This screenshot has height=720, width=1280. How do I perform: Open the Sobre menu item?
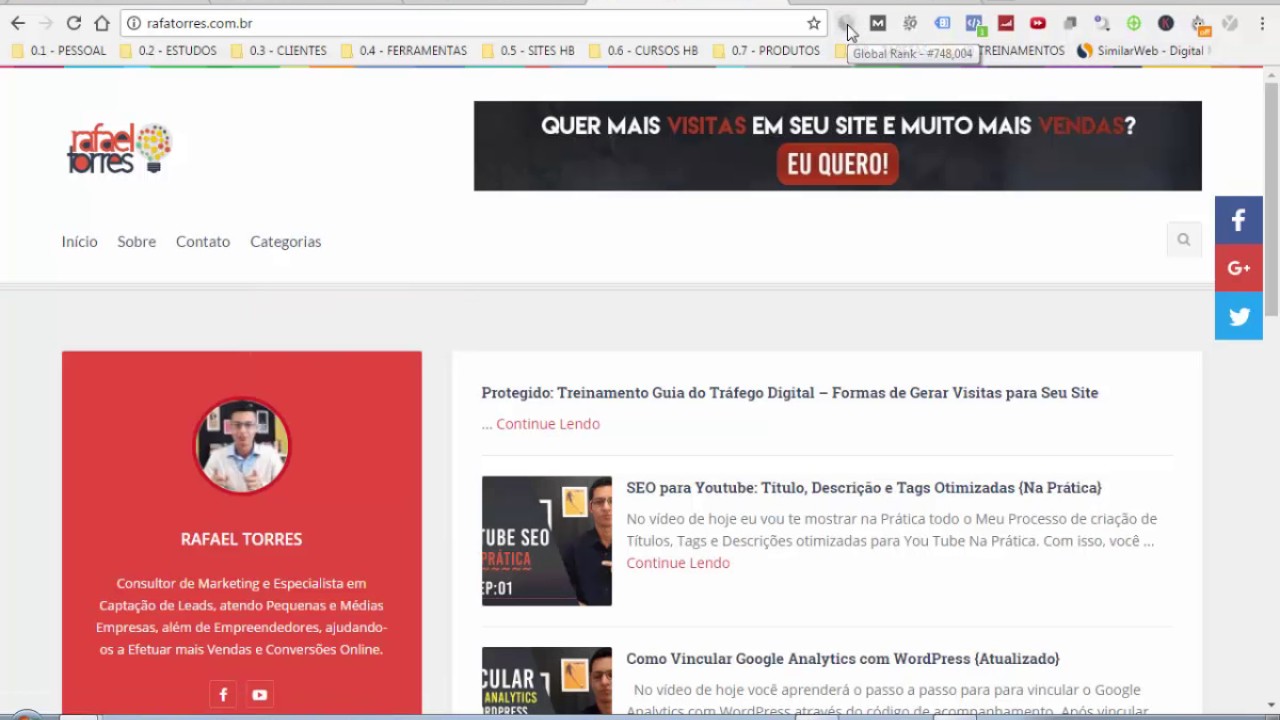[136, 241]
